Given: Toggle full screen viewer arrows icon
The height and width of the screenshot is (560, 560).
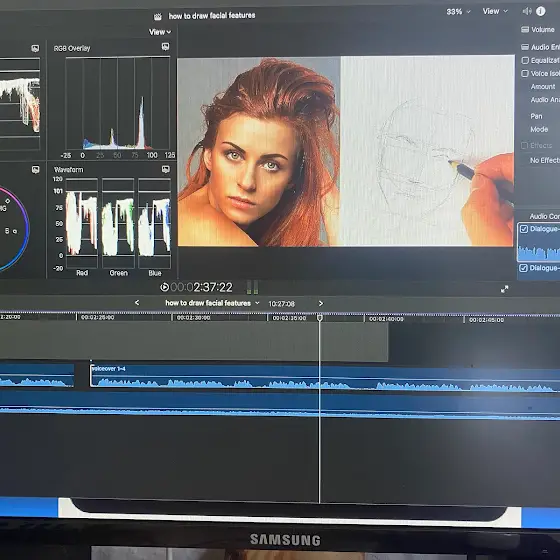Looking at the screenshot, I should [x=504, y=289].
